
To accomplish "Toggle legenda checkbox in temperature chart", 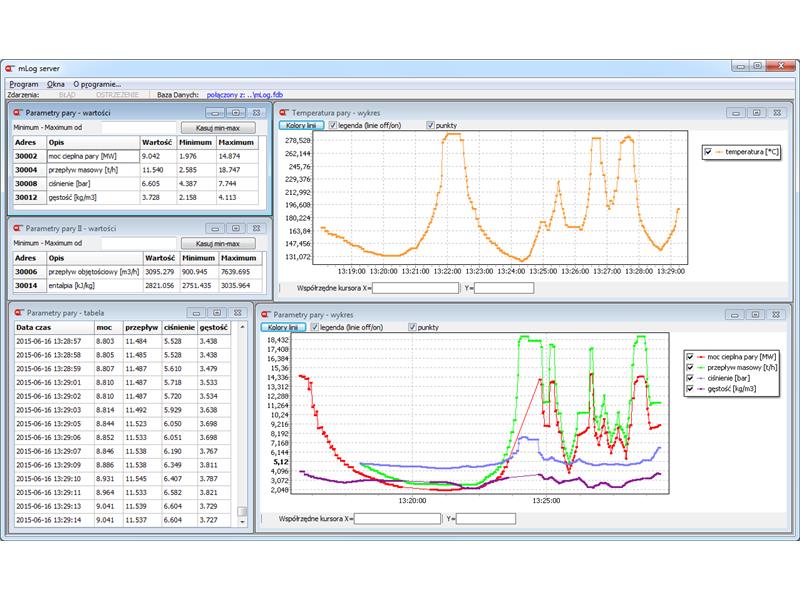I will [334, 126].
